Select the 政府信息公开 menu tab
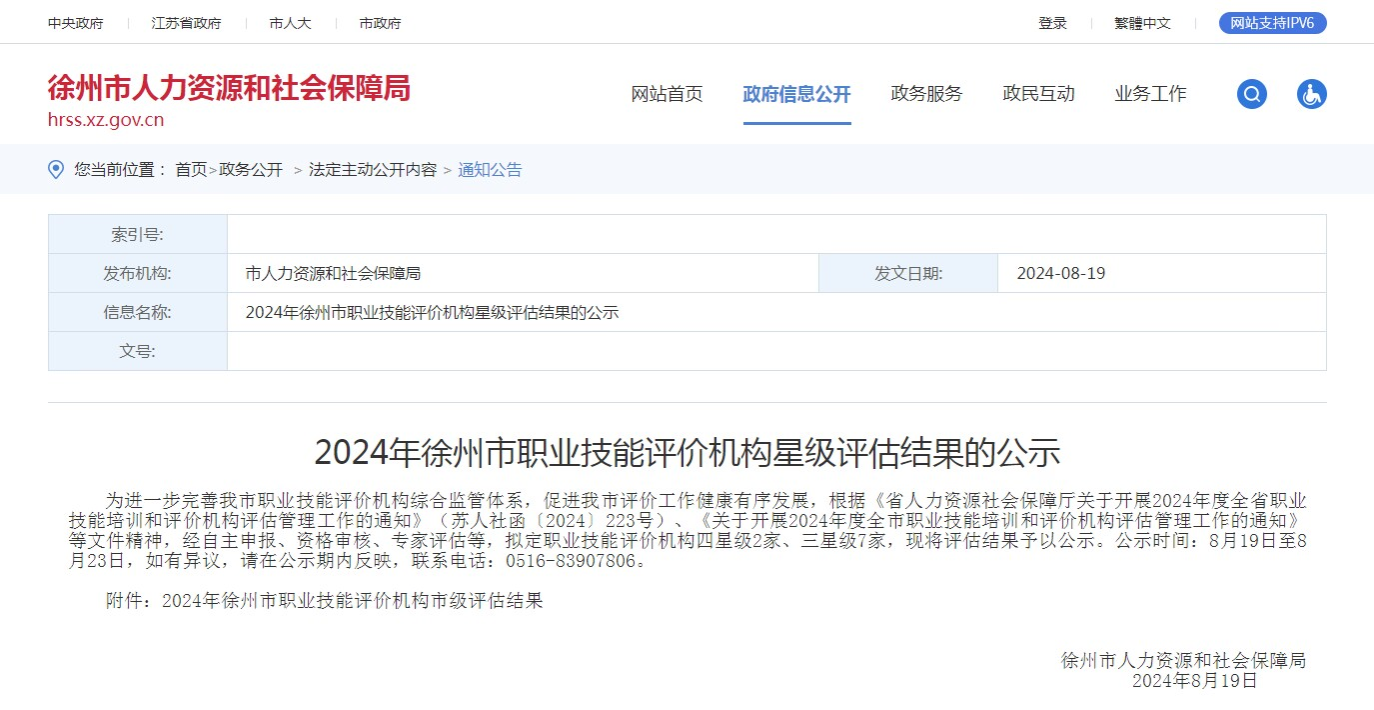The height and width of the screenshot is (710, 1374). [x=797, y=94]
